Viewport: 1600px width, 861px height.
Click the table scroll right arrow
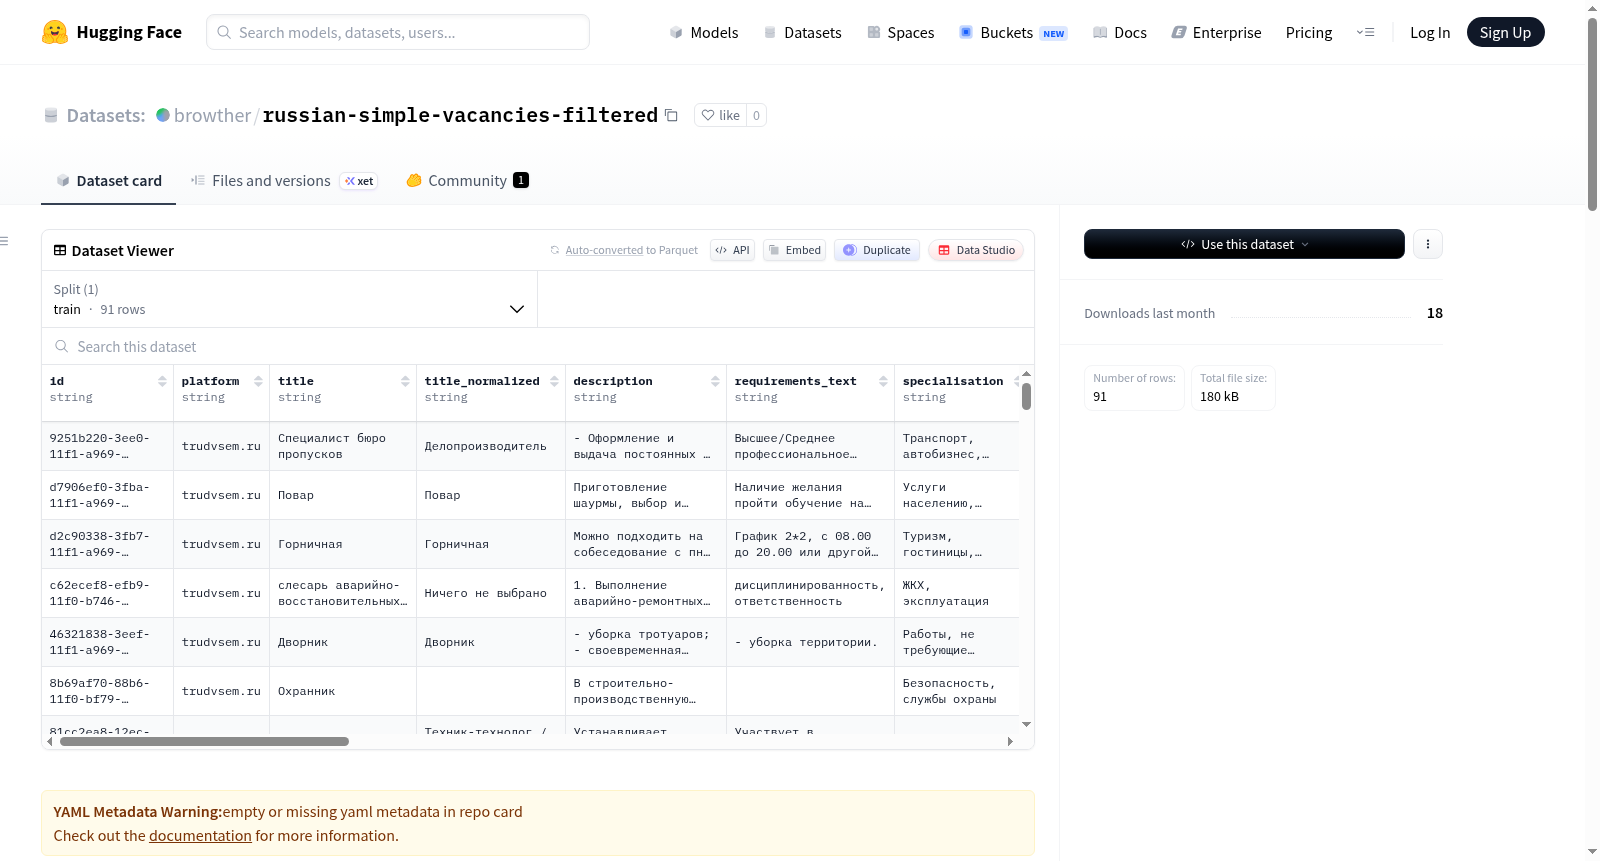pos(1010,742)
